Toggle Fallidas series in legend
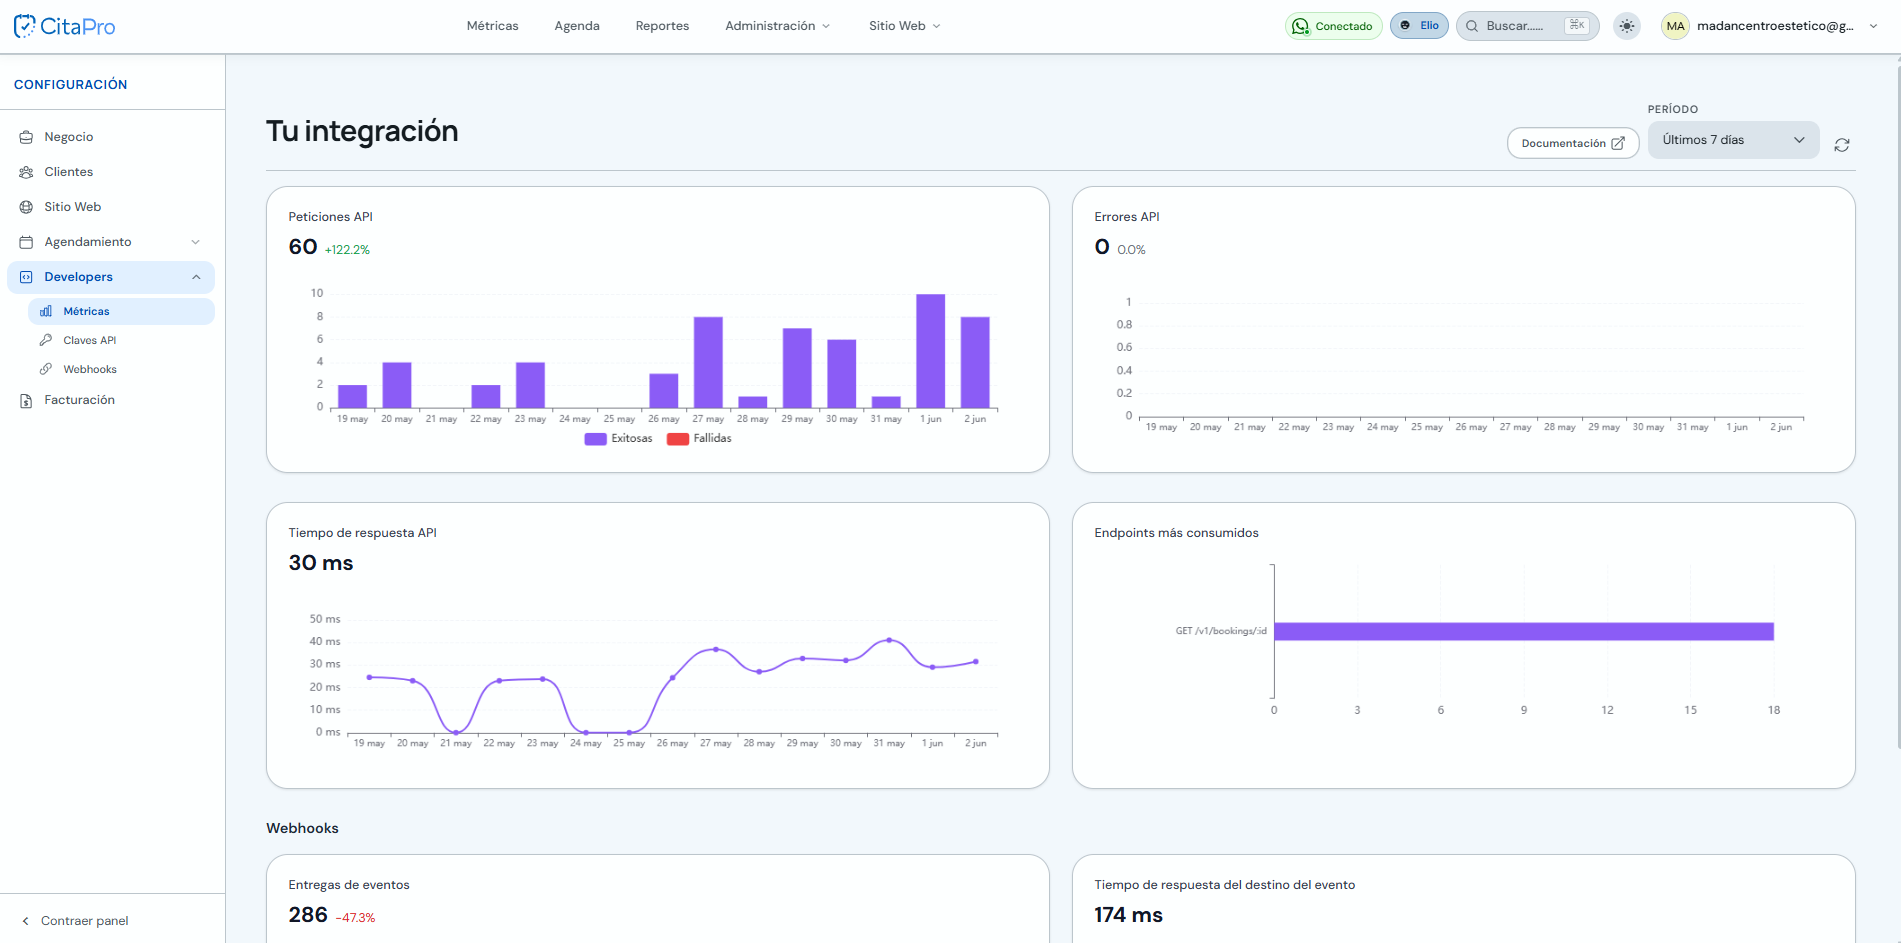The image size is (1901, 943). [x=700, y=439]
